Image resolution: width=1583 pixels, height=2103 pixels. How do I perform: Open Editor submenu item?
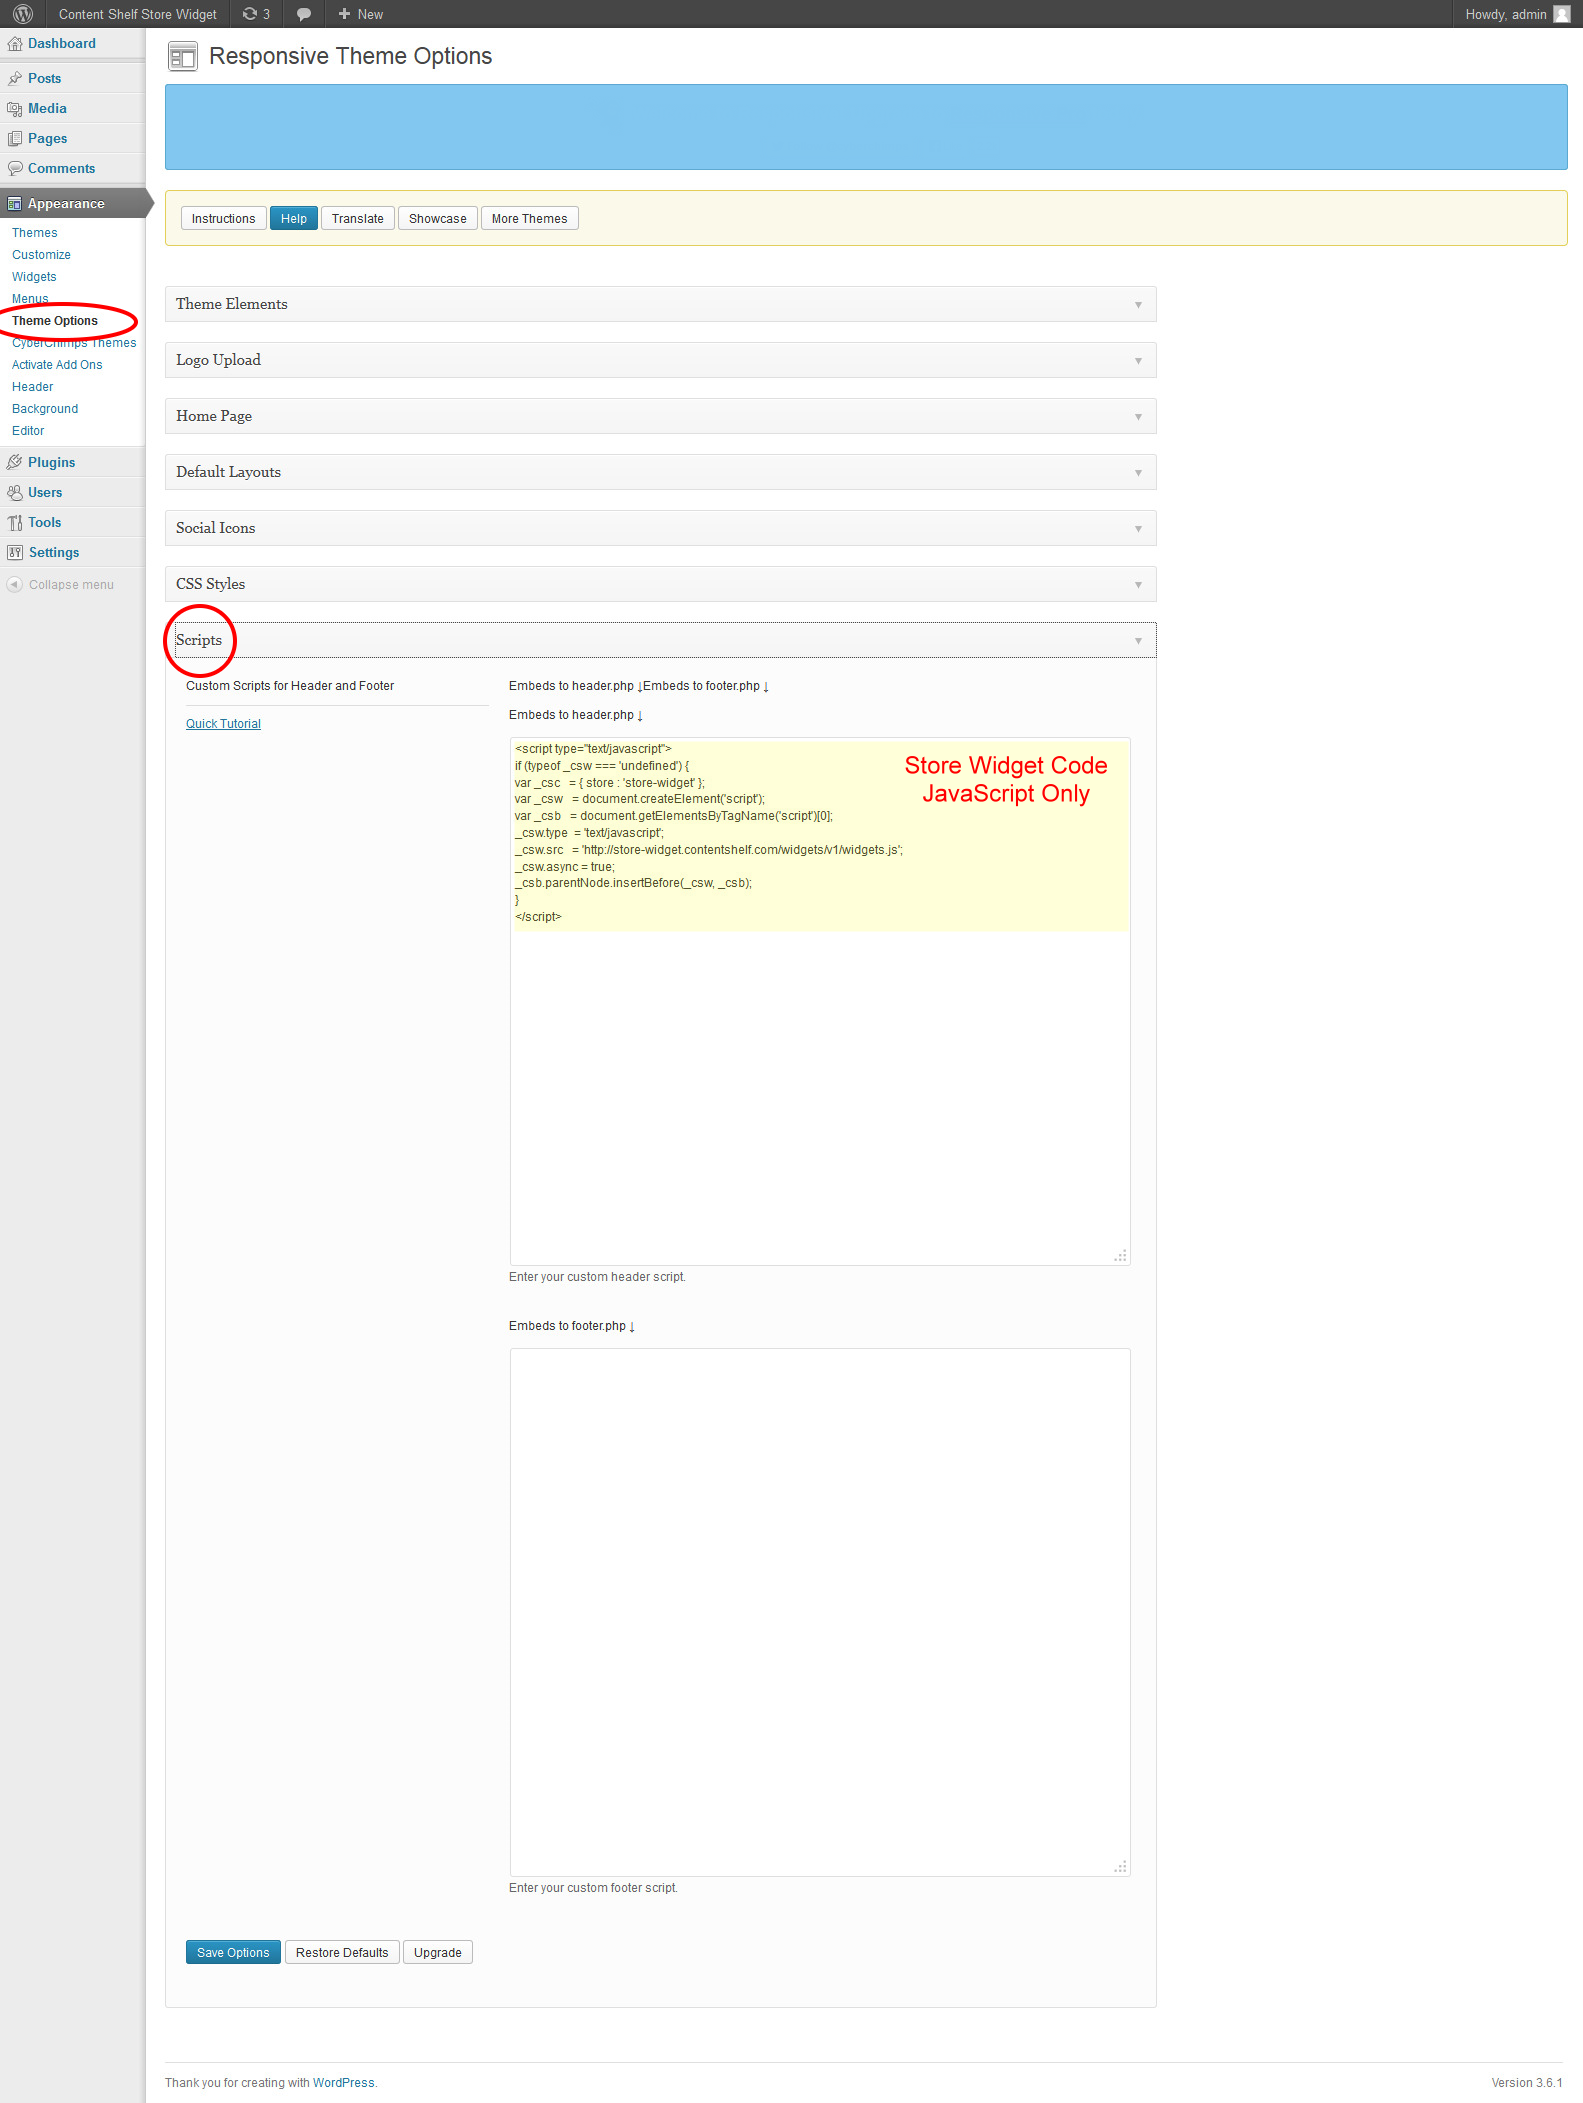(28, 431)
